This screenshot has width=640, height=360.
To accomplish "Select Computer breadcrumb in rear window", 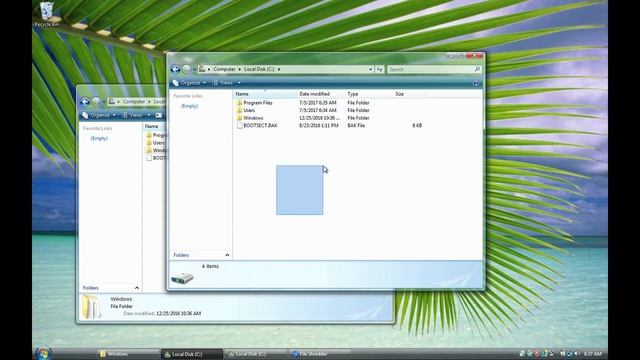I will pos(134,102).
